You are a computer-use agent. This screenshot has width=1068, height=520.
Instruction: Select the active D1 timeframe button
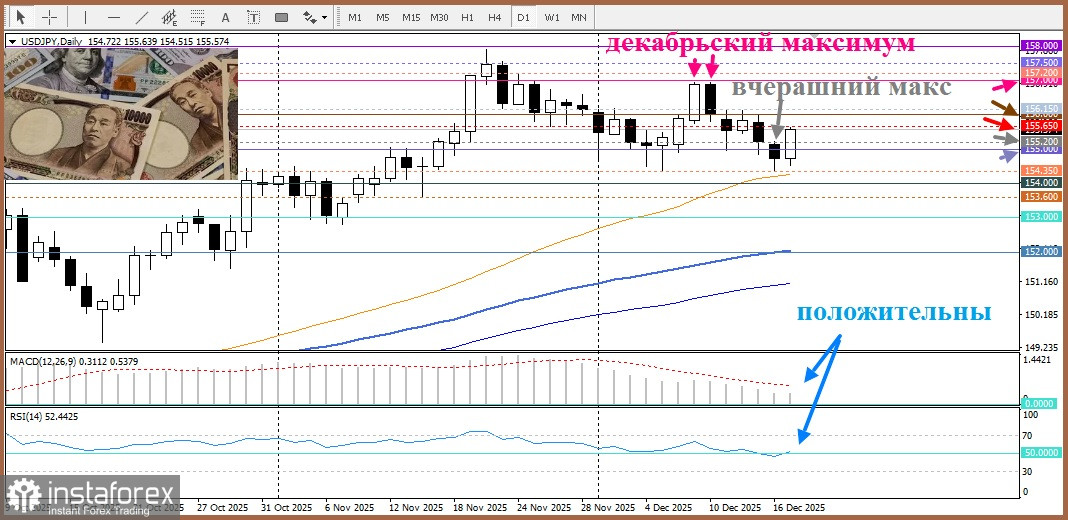click(x=523, y=17)
